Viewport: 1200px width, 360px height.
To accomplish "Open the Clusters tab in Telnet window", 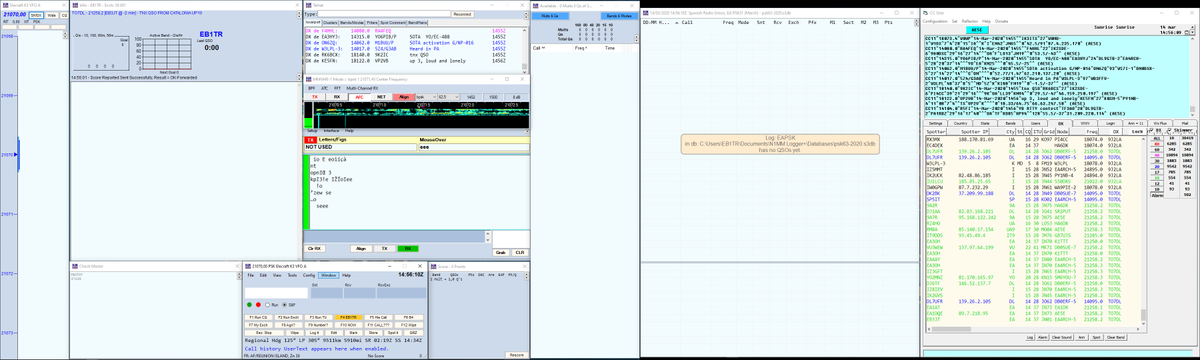I will click(330, 23).
